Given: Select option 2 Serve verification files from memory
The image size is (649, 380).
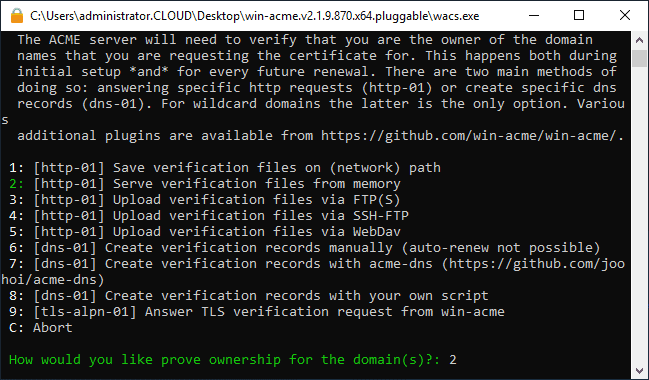Looking at the screenshot, I should [205, 184].
